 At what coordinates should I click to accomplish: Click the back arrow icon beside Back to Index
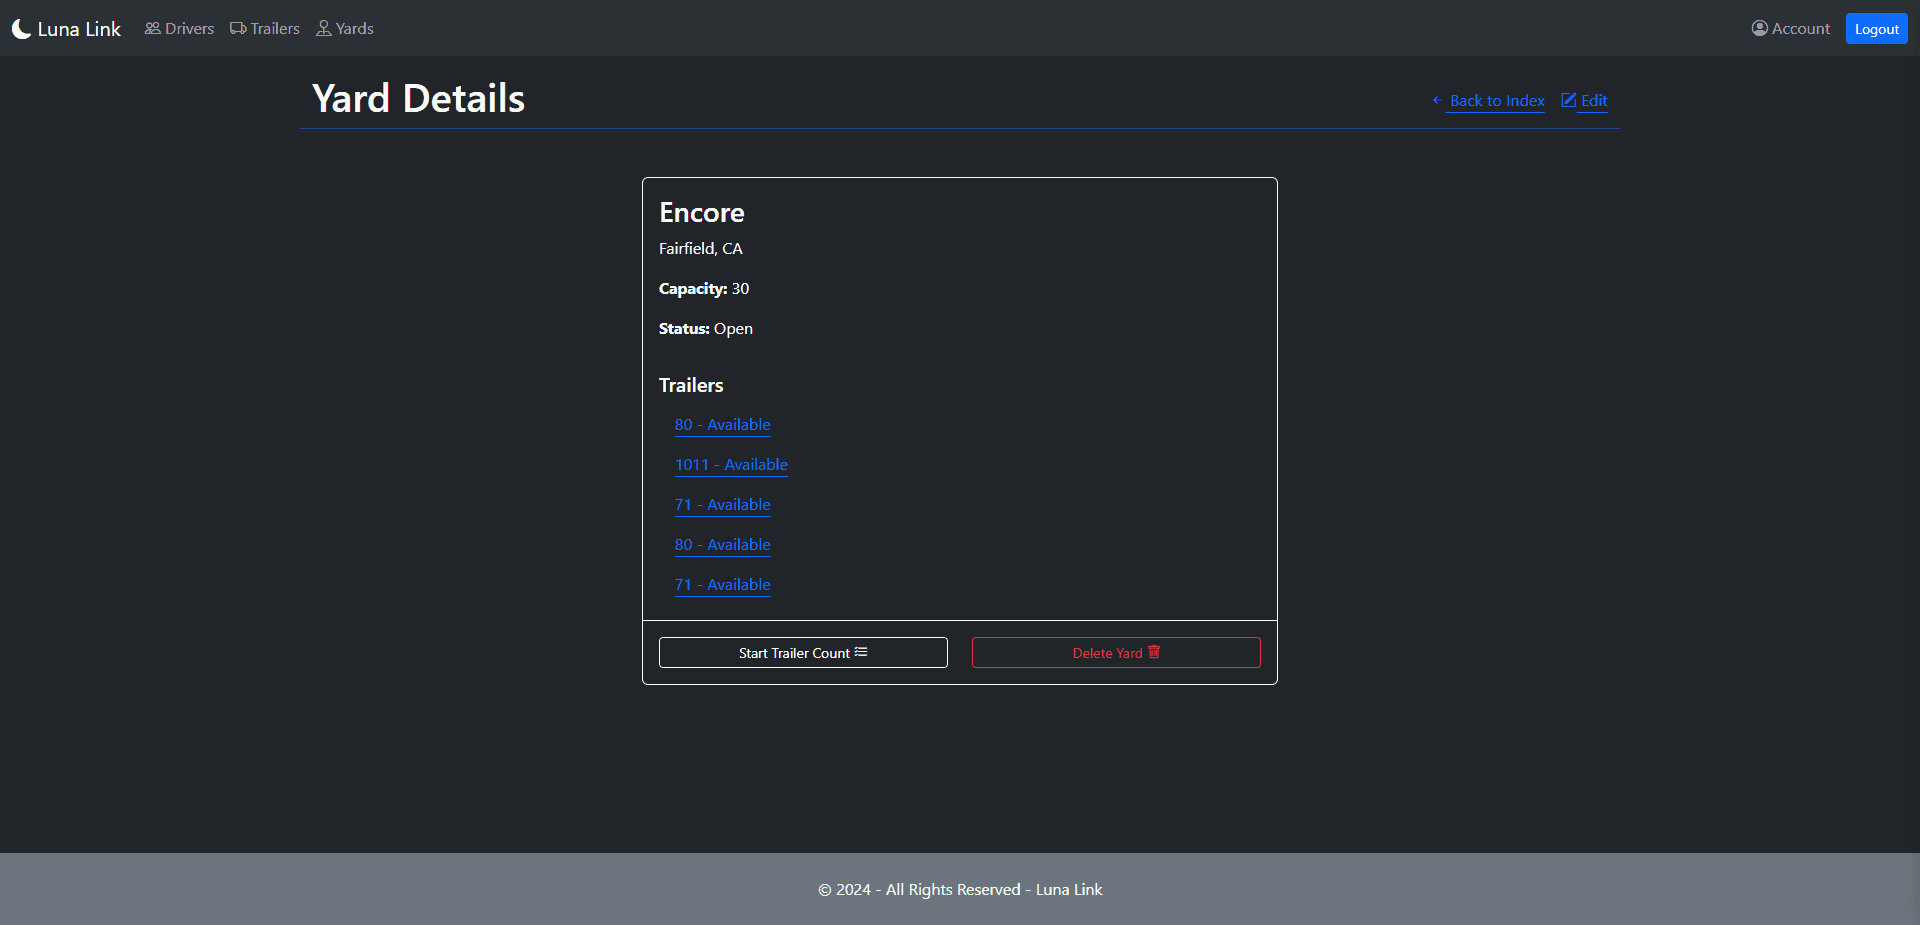(x=1437, y=100)
